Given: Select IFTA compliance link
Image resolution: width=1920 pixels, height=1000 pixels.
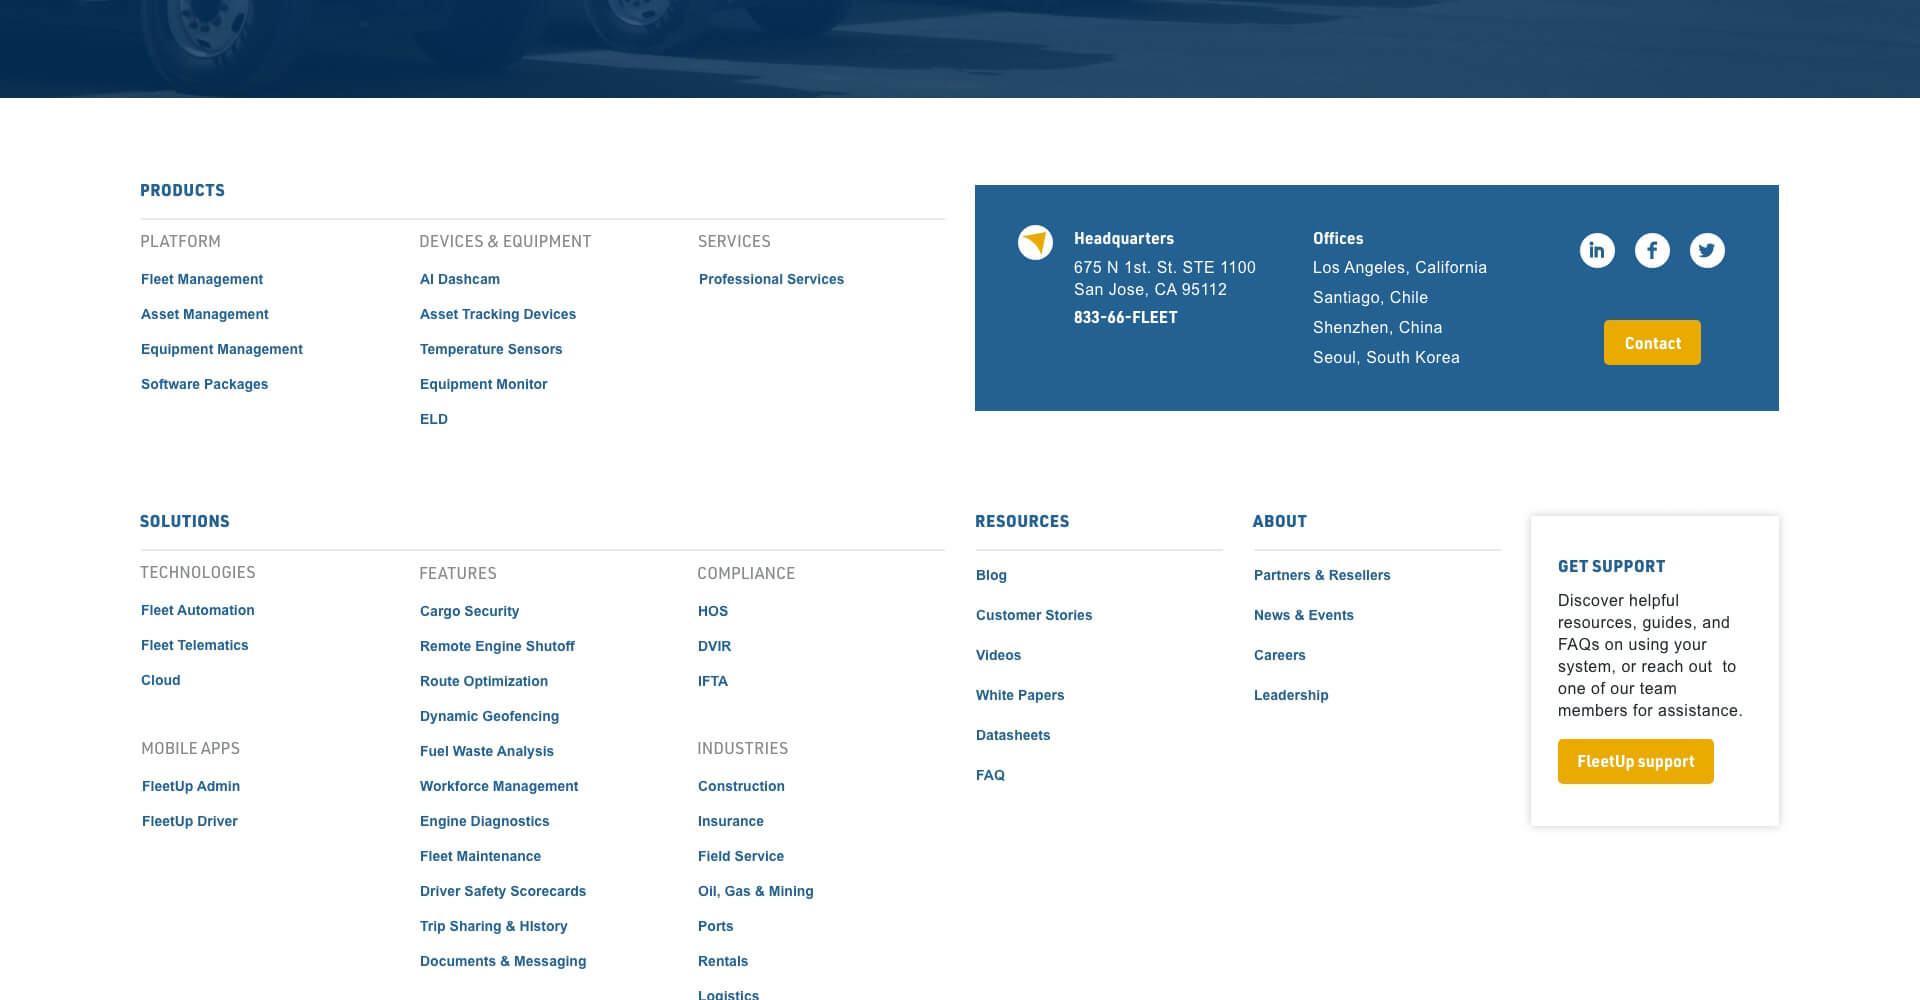Looking at the screenshot, I should [713, 681].
